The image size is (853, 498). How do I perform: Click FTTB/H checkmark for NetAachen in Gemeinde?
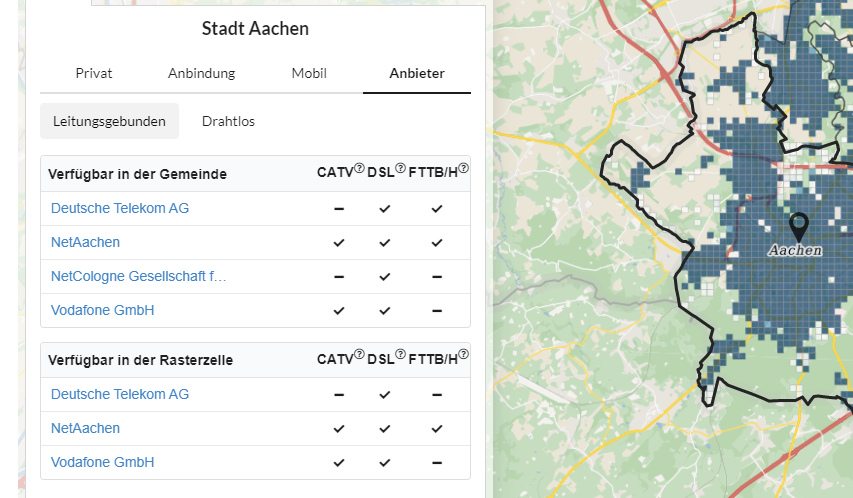pos(437,243)
